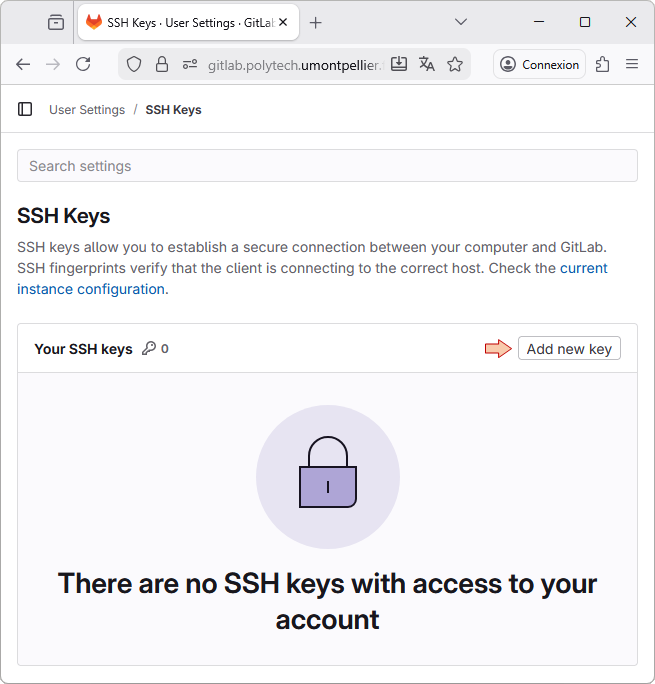Bookmark this page with the star icon

[x=455, y=64]
